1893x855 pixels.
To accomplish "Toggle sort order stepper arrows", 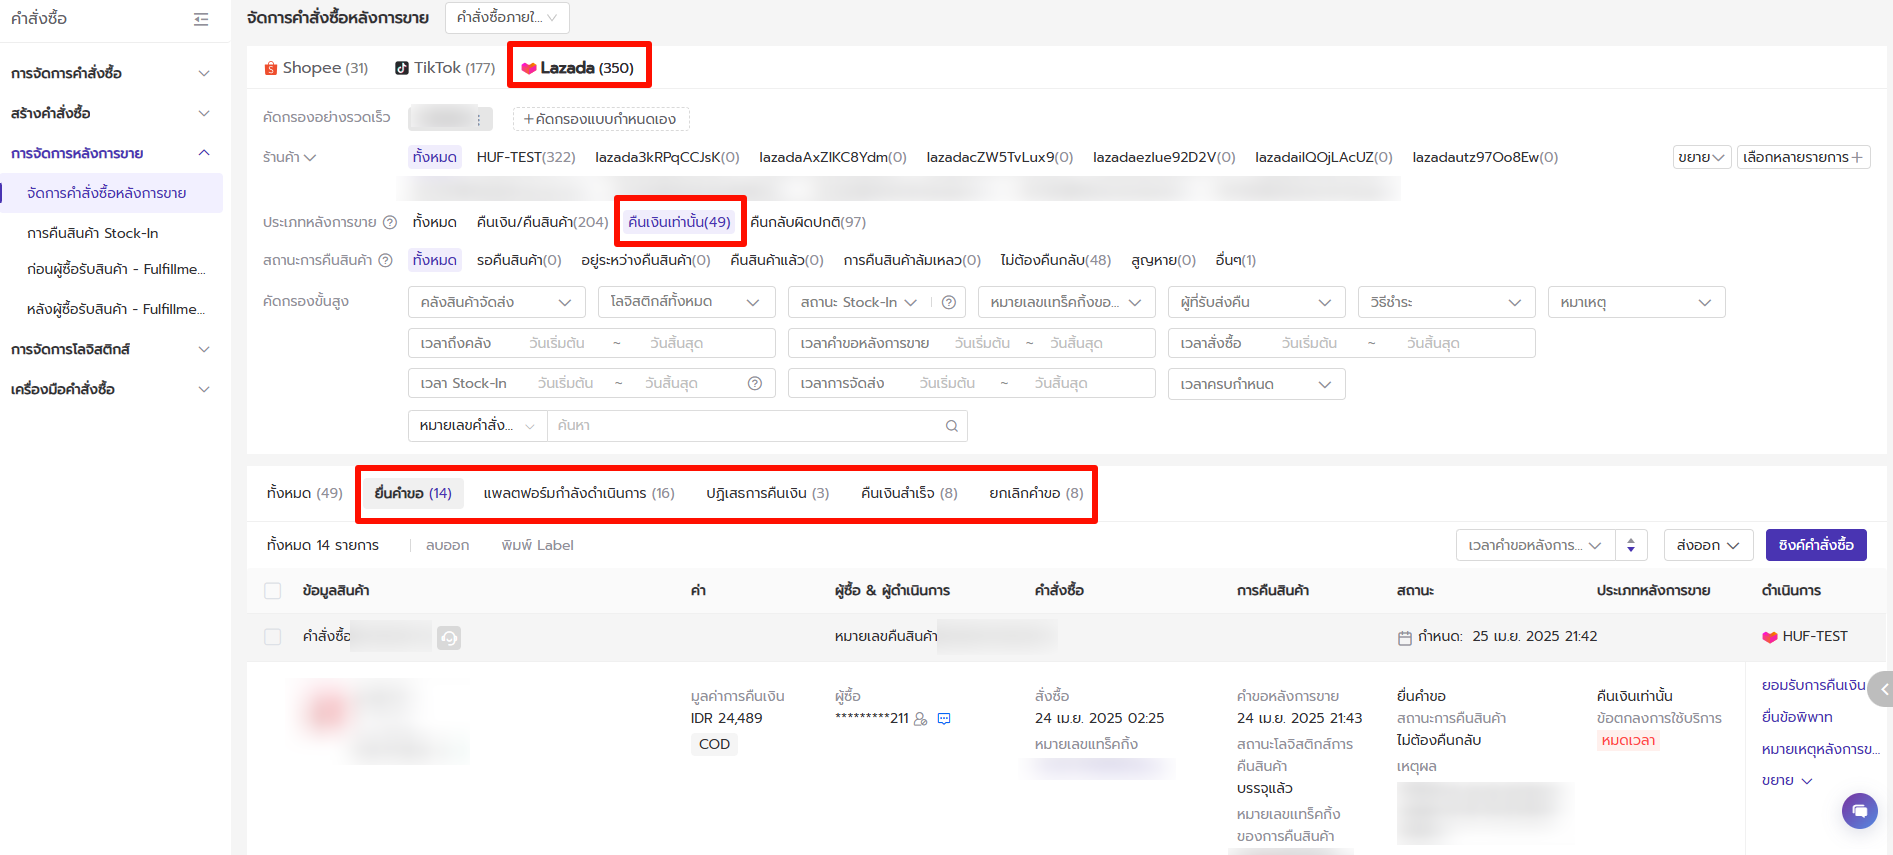I will pos(1631,545).
